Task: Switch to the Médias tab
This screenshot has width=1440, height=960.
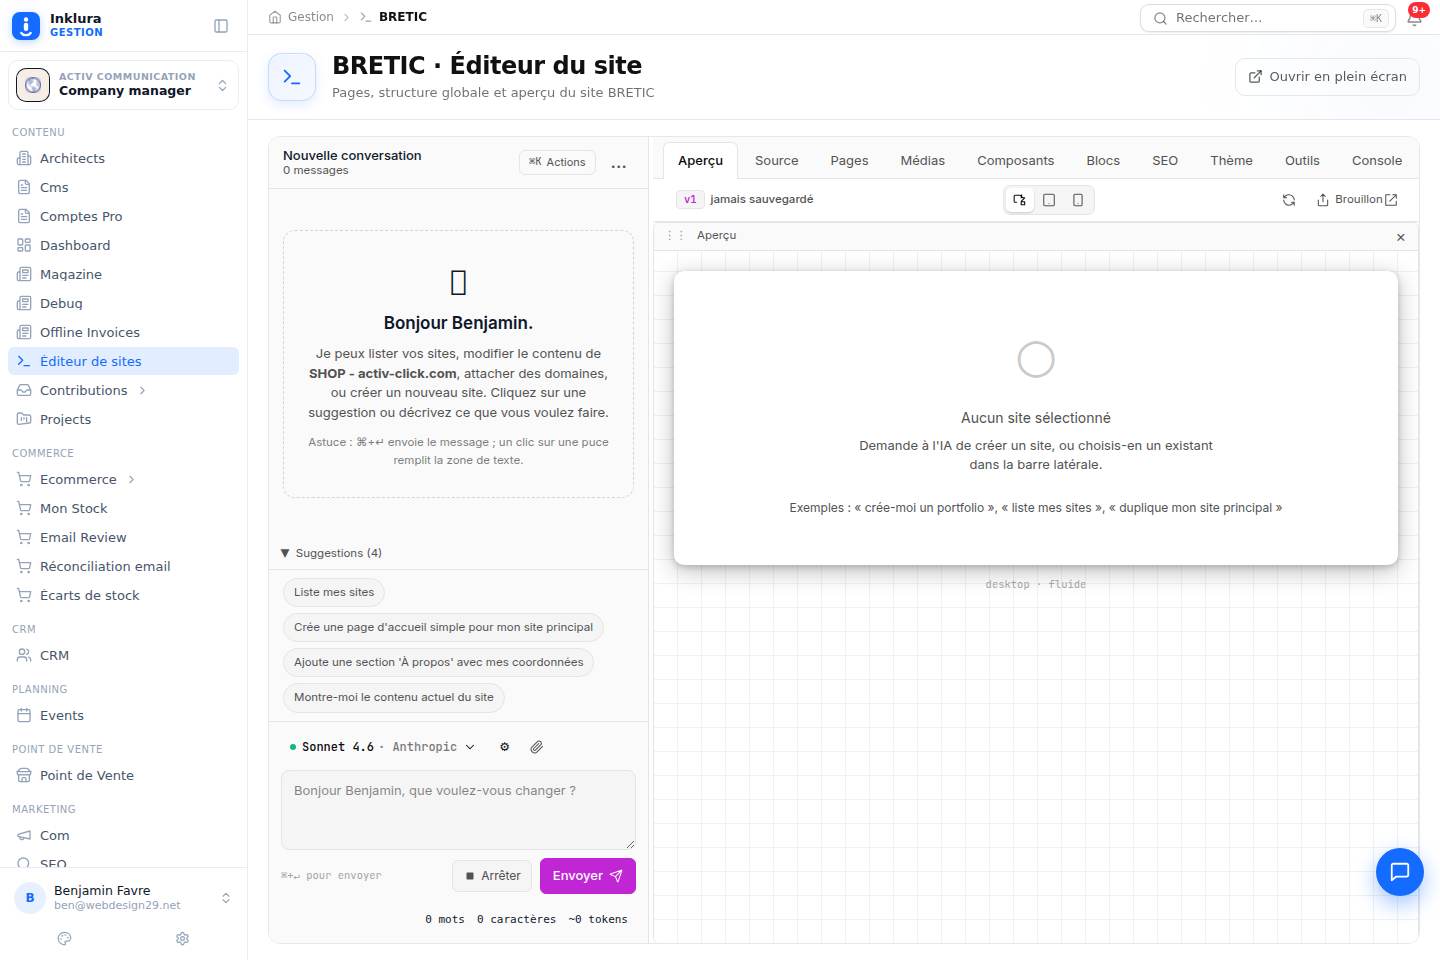Action: (922, 160)
